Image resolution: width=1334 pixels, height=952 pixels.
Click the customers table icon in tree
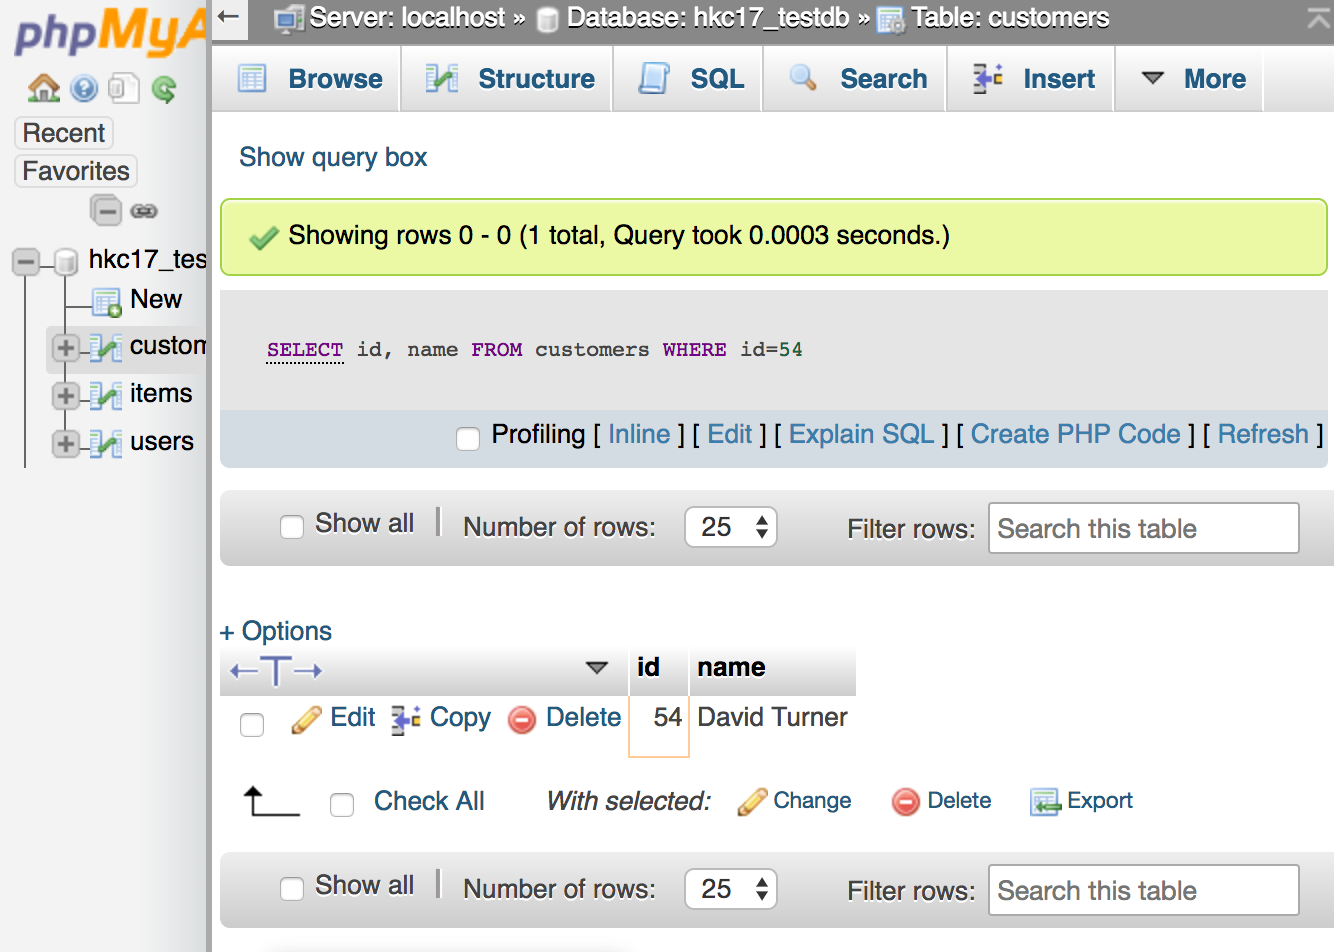point(105,347)
